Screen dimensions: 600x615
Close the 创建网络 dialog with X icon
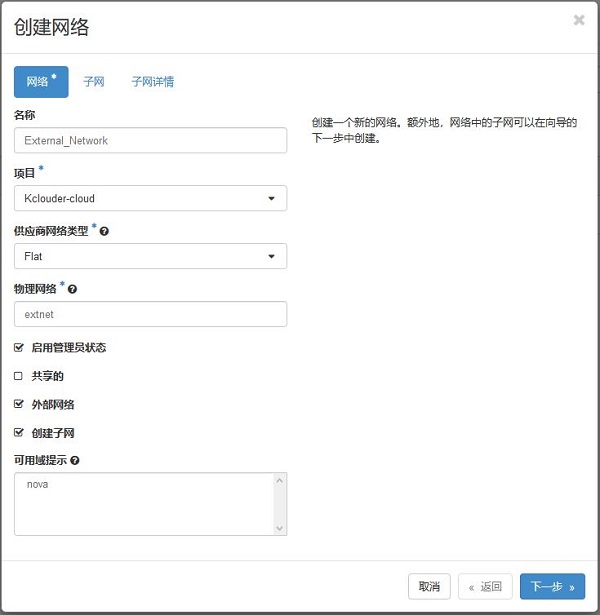(x=578, y=20)
